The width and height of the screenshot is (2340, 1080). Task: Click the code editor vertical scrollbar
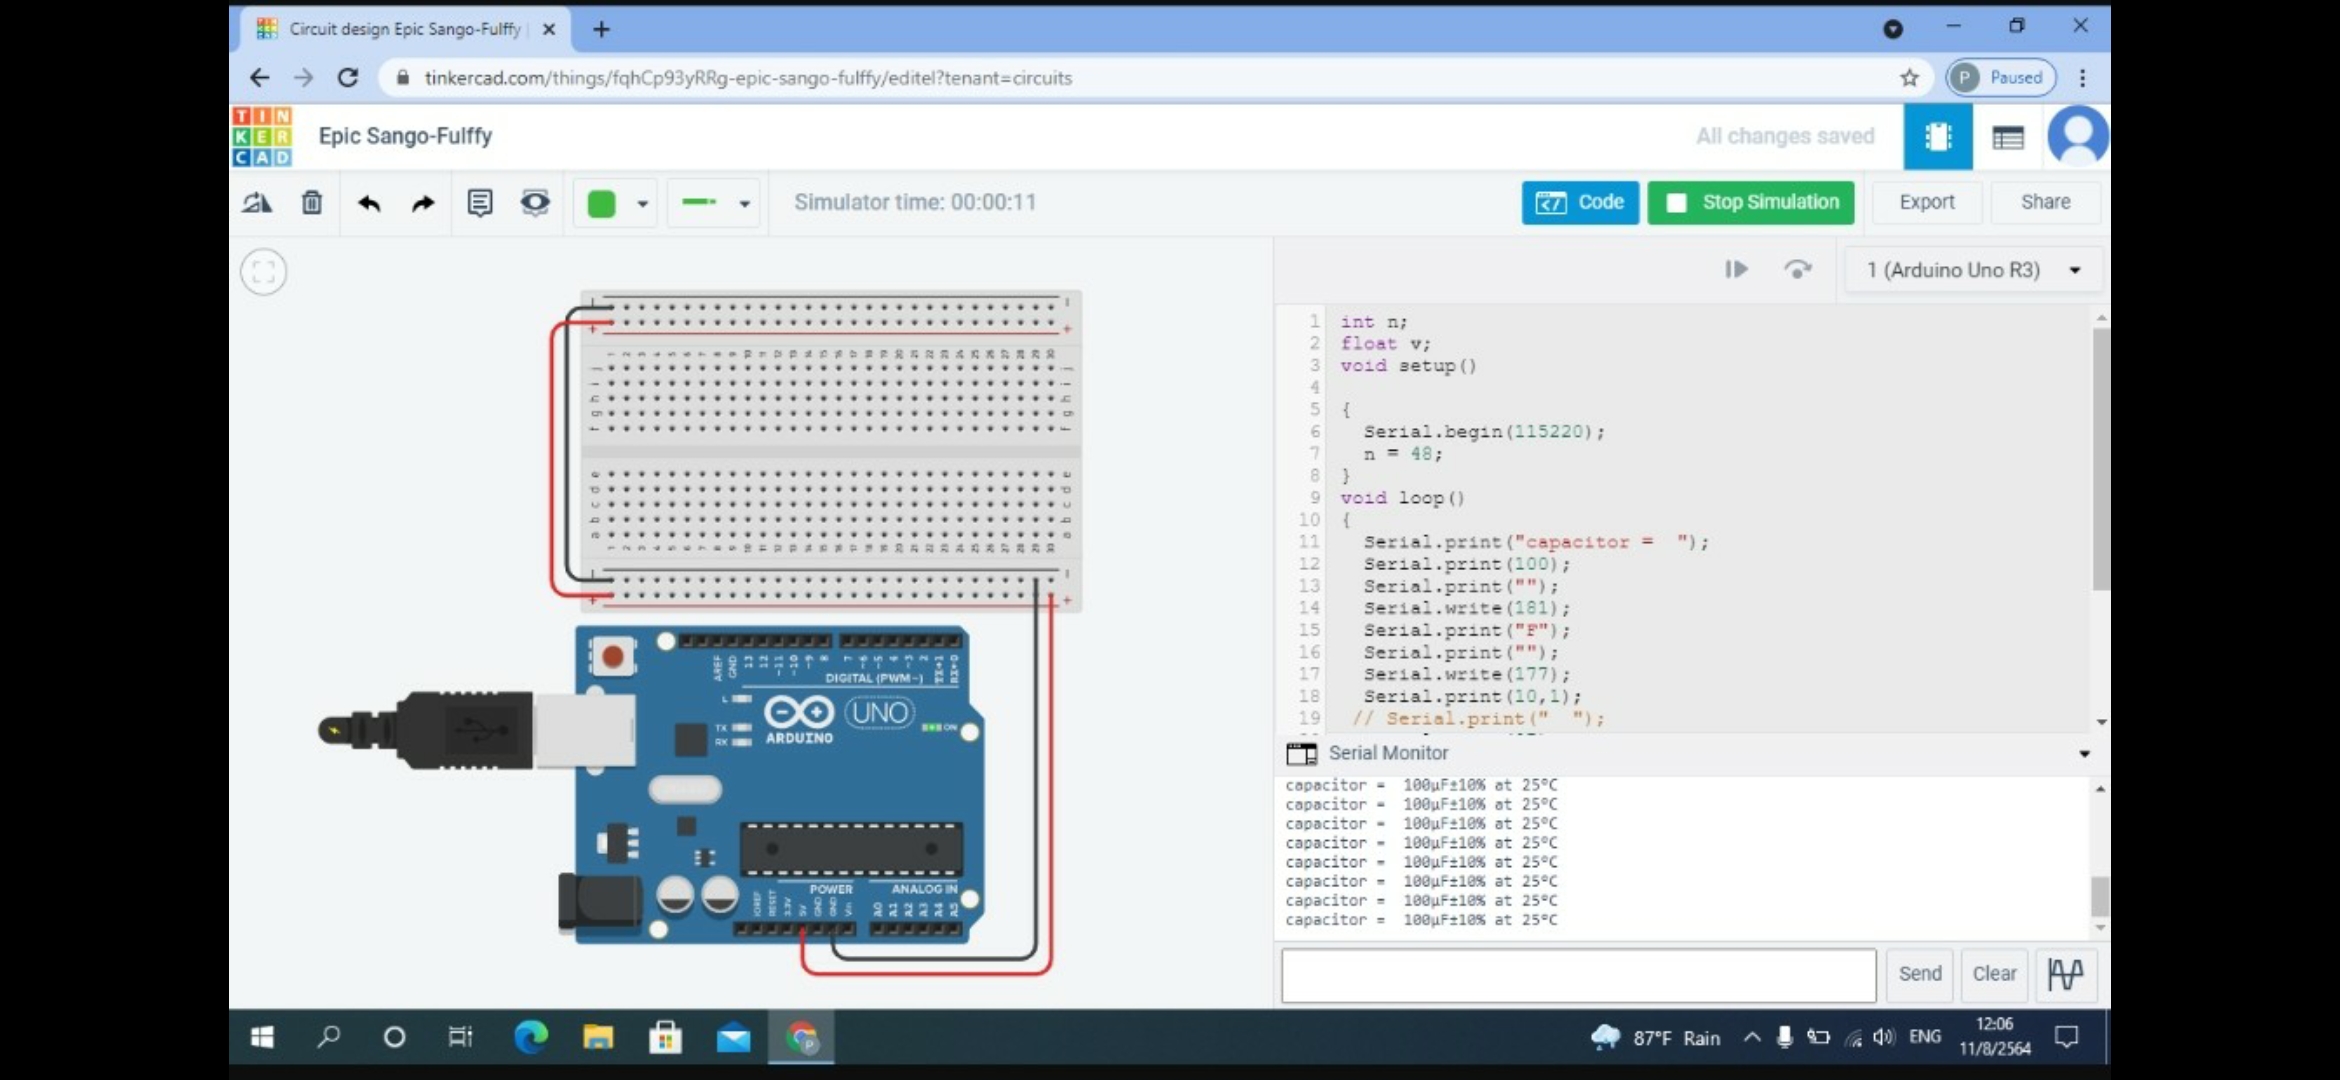(x=2101, y=459)
